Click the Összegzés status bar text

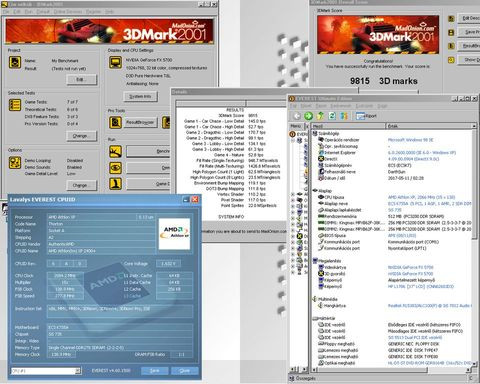[306, 378]
